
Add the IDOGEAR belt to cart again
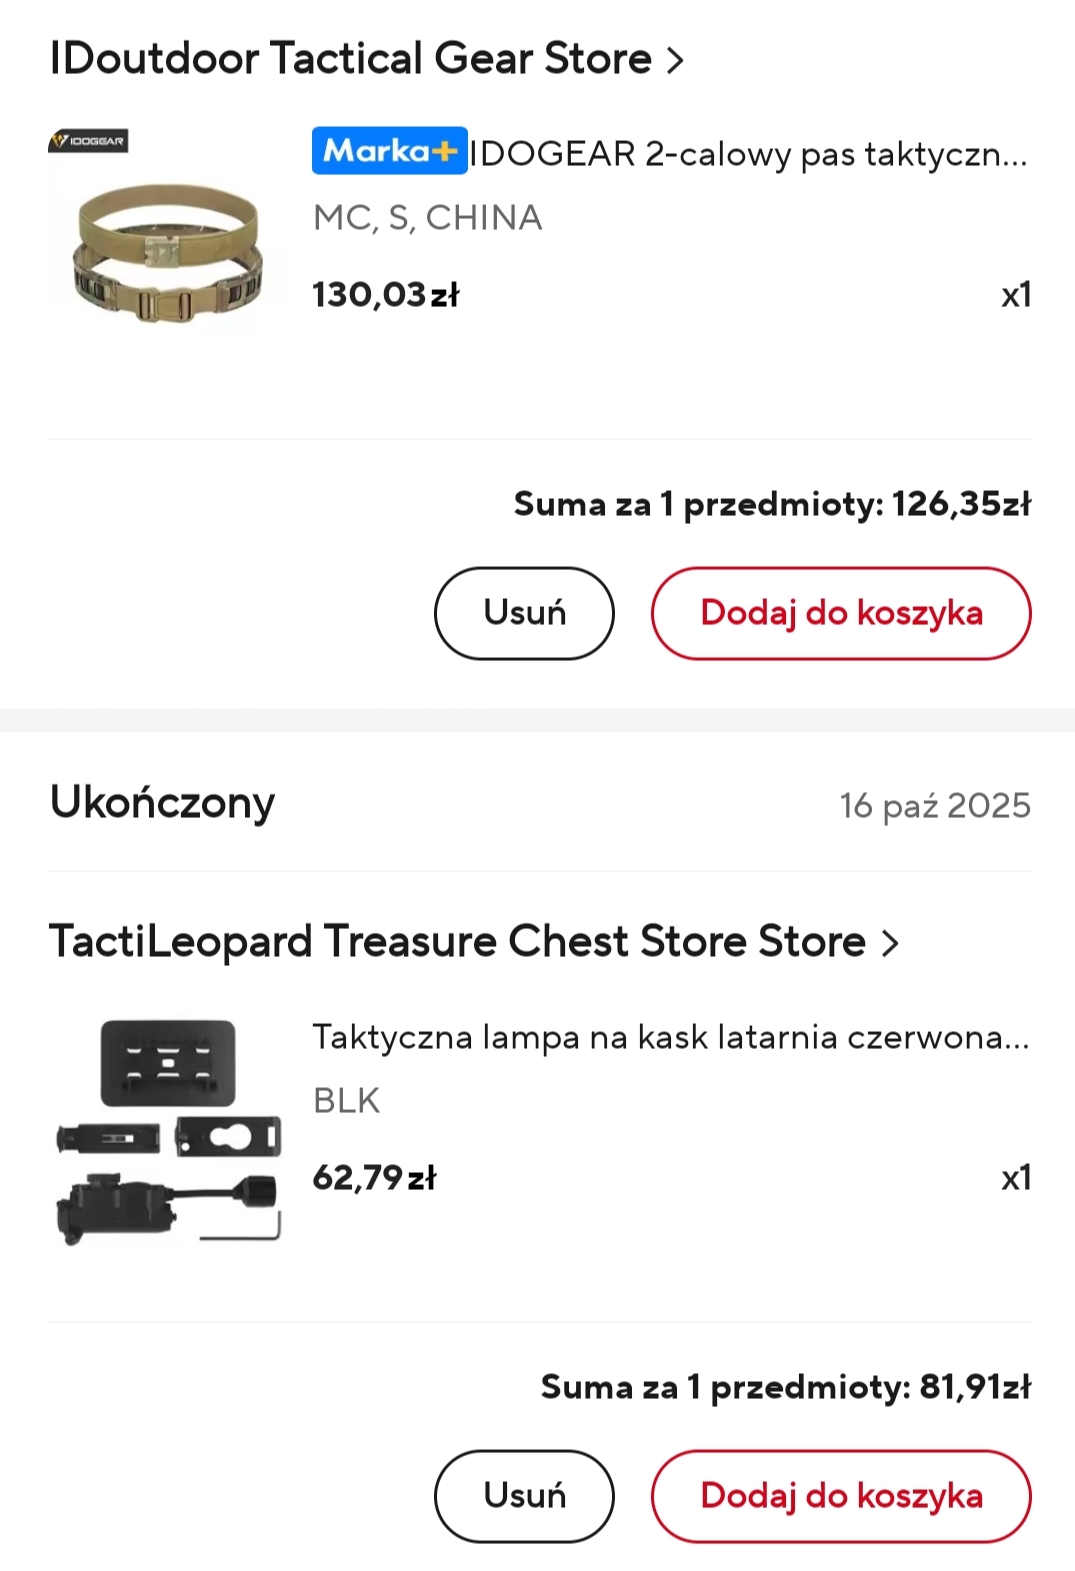840,613
